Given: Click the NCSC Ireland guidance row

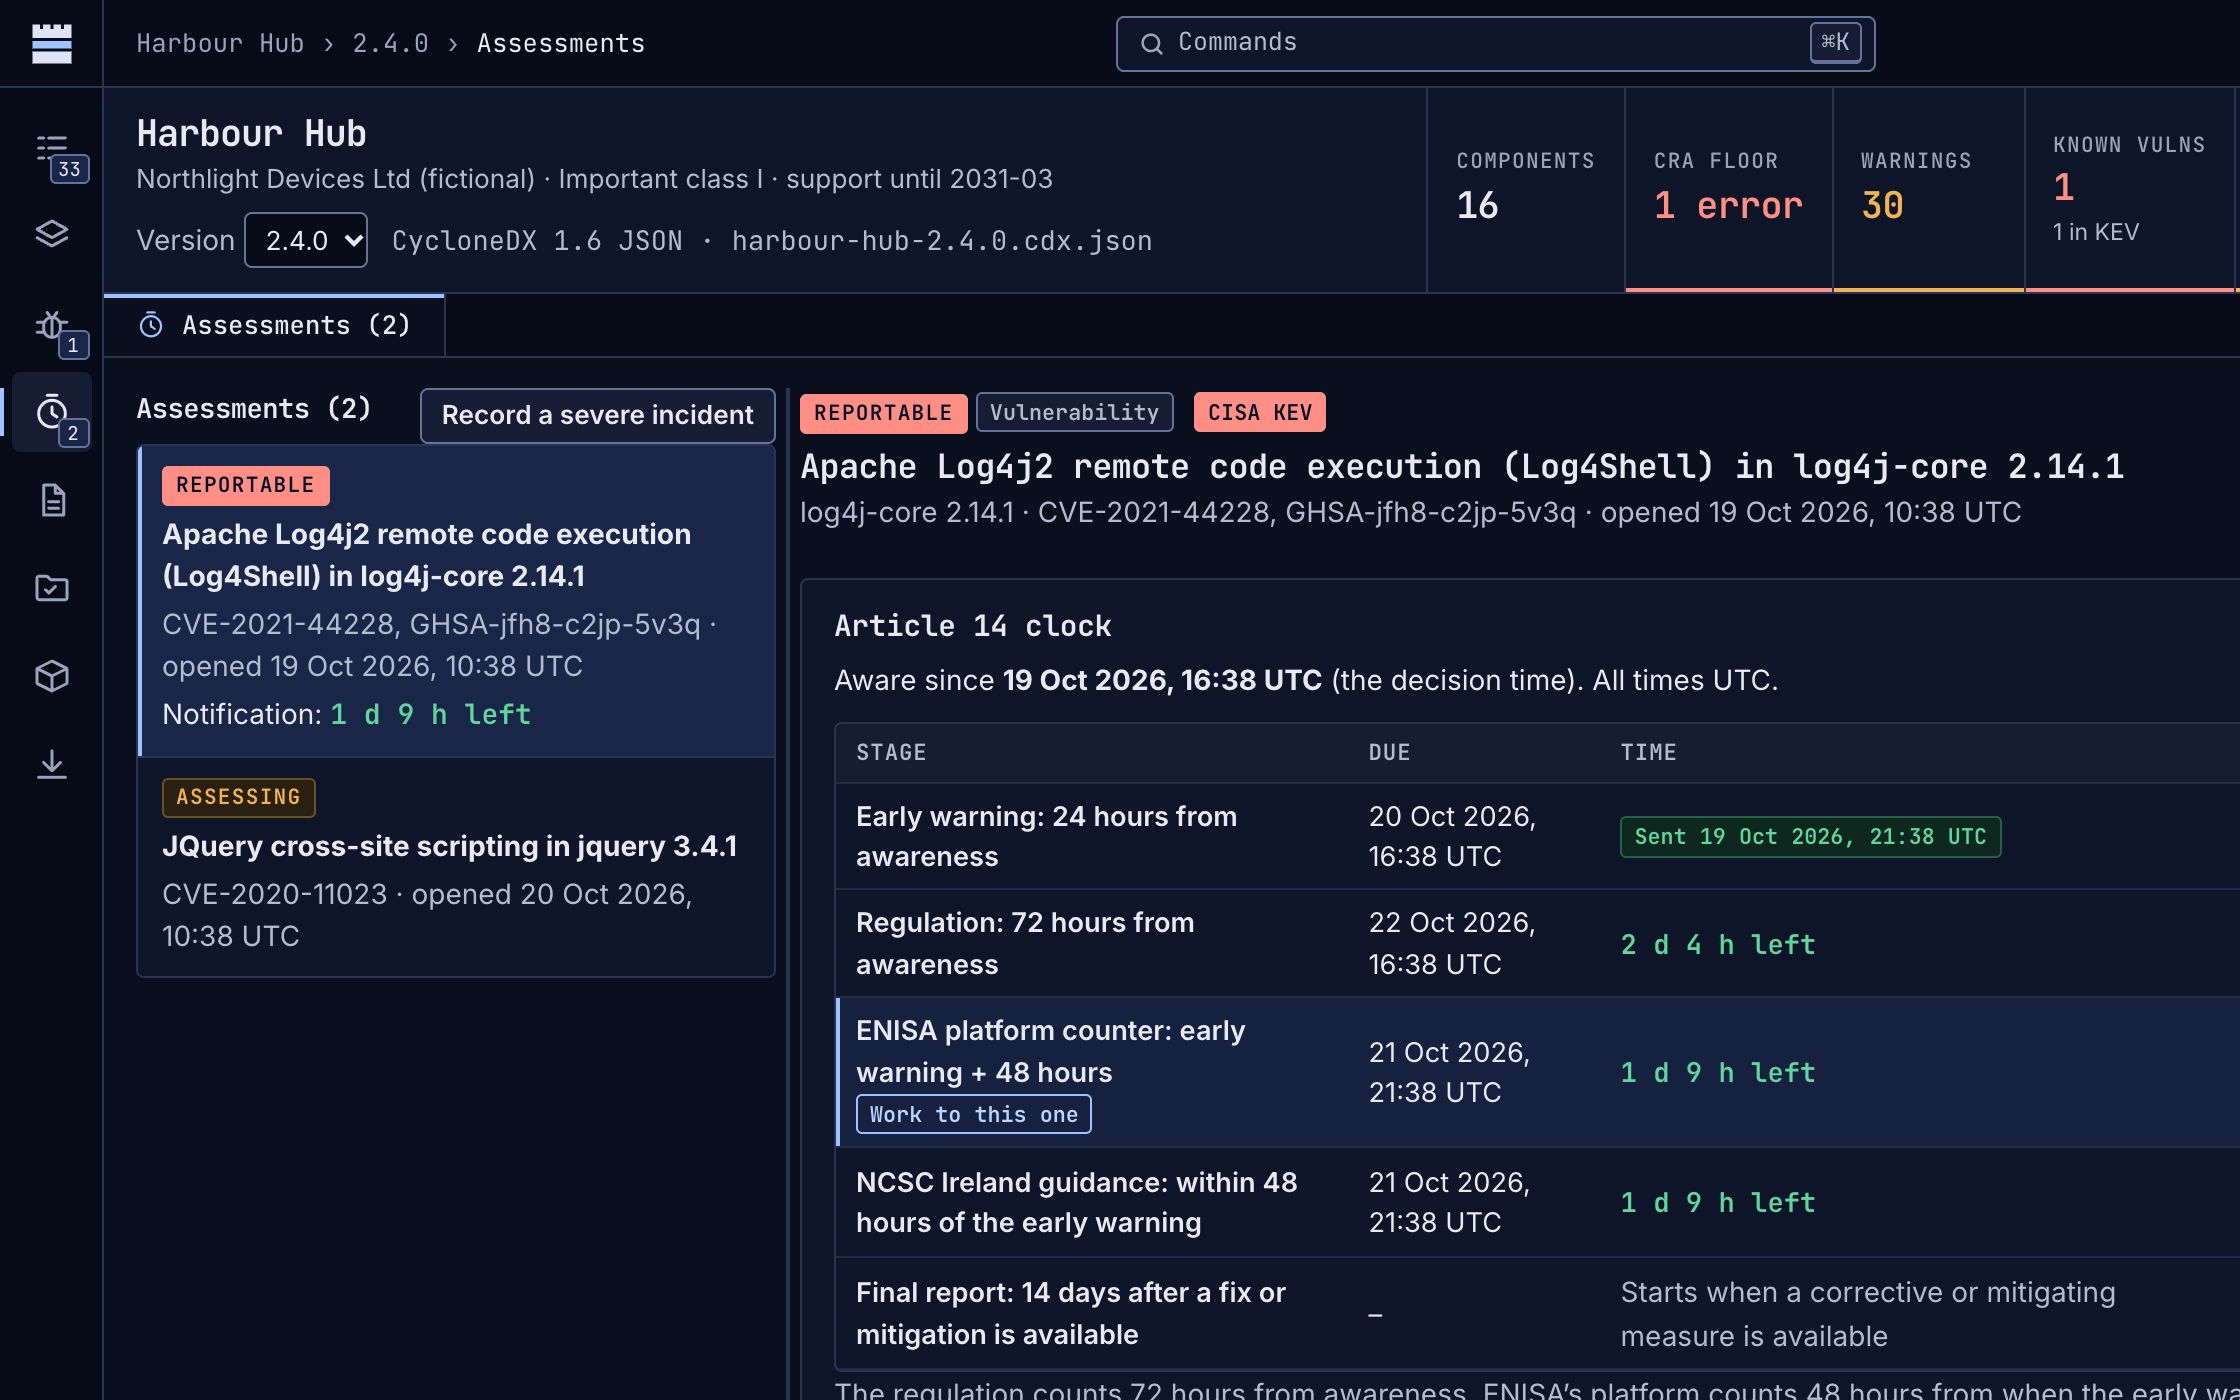Looking at the screenshot, I should pyautogui.click(x=1537, y=1202).
